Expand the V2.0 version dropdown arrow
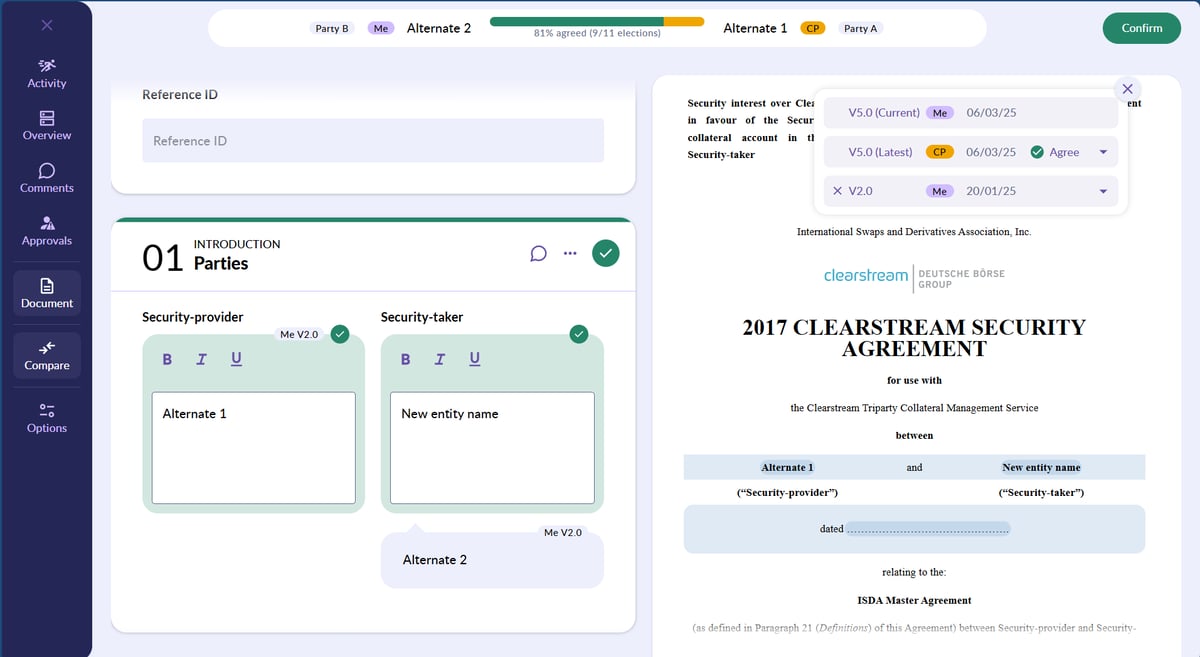The image size is (1200, 657). point(1103,191)
